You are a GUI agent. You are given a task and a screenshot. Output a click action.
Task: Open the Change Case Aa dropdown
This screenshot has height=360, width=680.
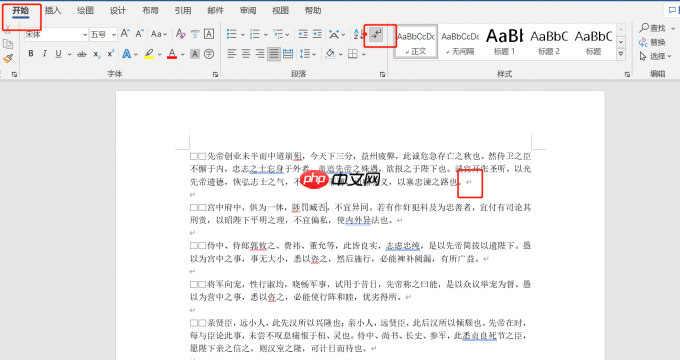click(x=159, y=34)
